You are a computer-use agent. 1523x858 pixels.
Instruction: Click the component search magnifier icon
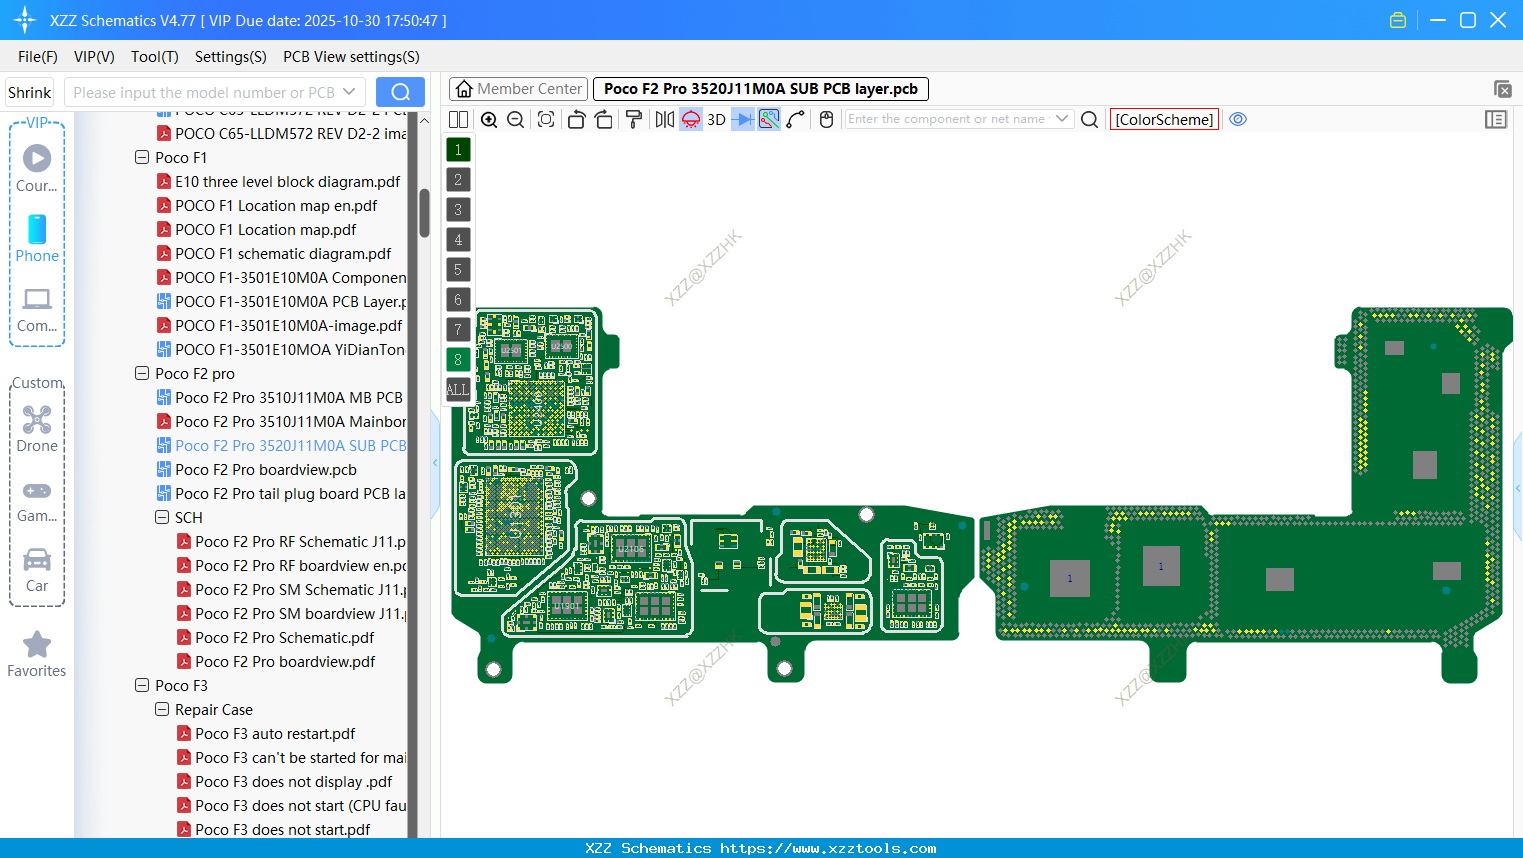click(1089, 119)
